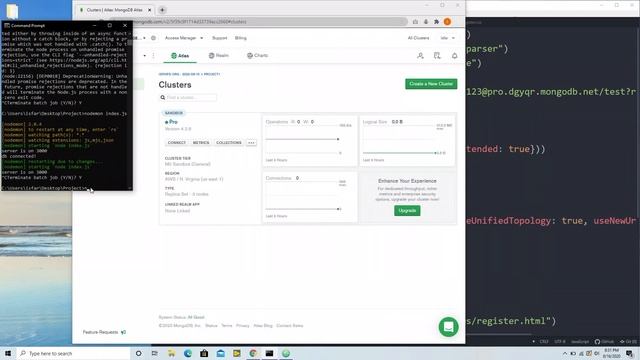640x360 pixels.
Task: Click the JavaScript language mode in editor status bar
Action: [580, 341]
